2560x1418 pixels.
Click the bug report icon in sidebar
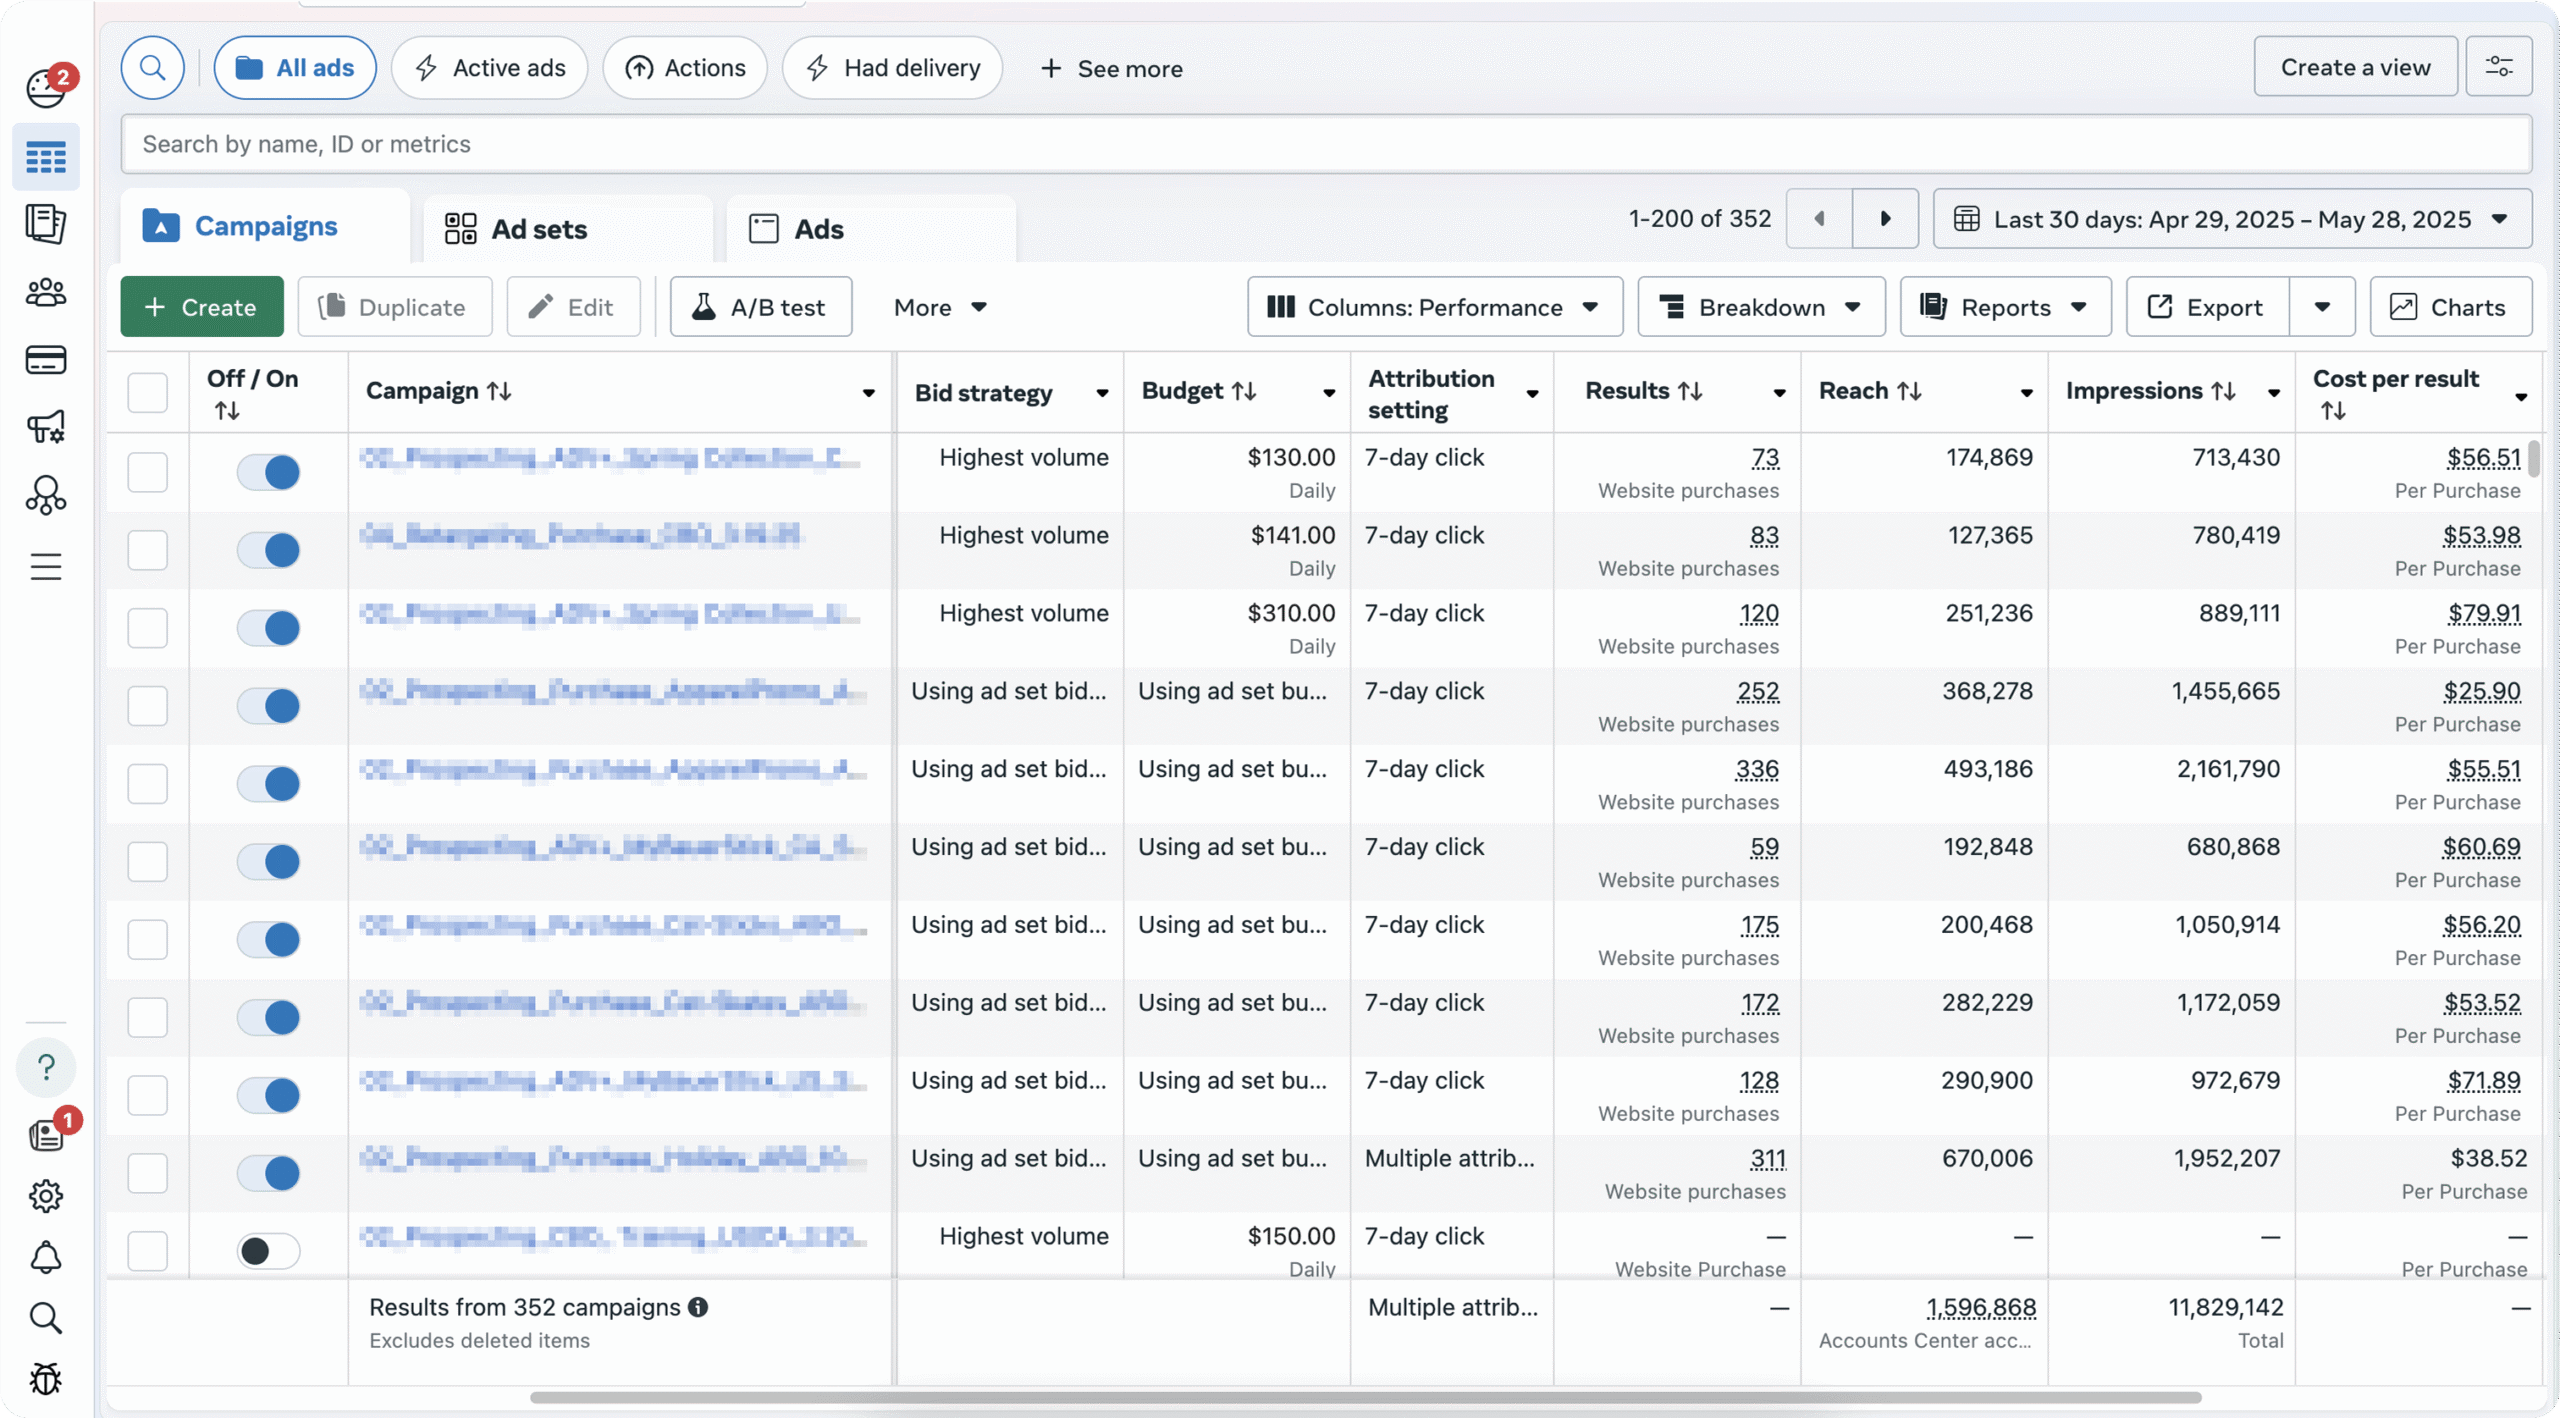click(x=46, y=1379)
